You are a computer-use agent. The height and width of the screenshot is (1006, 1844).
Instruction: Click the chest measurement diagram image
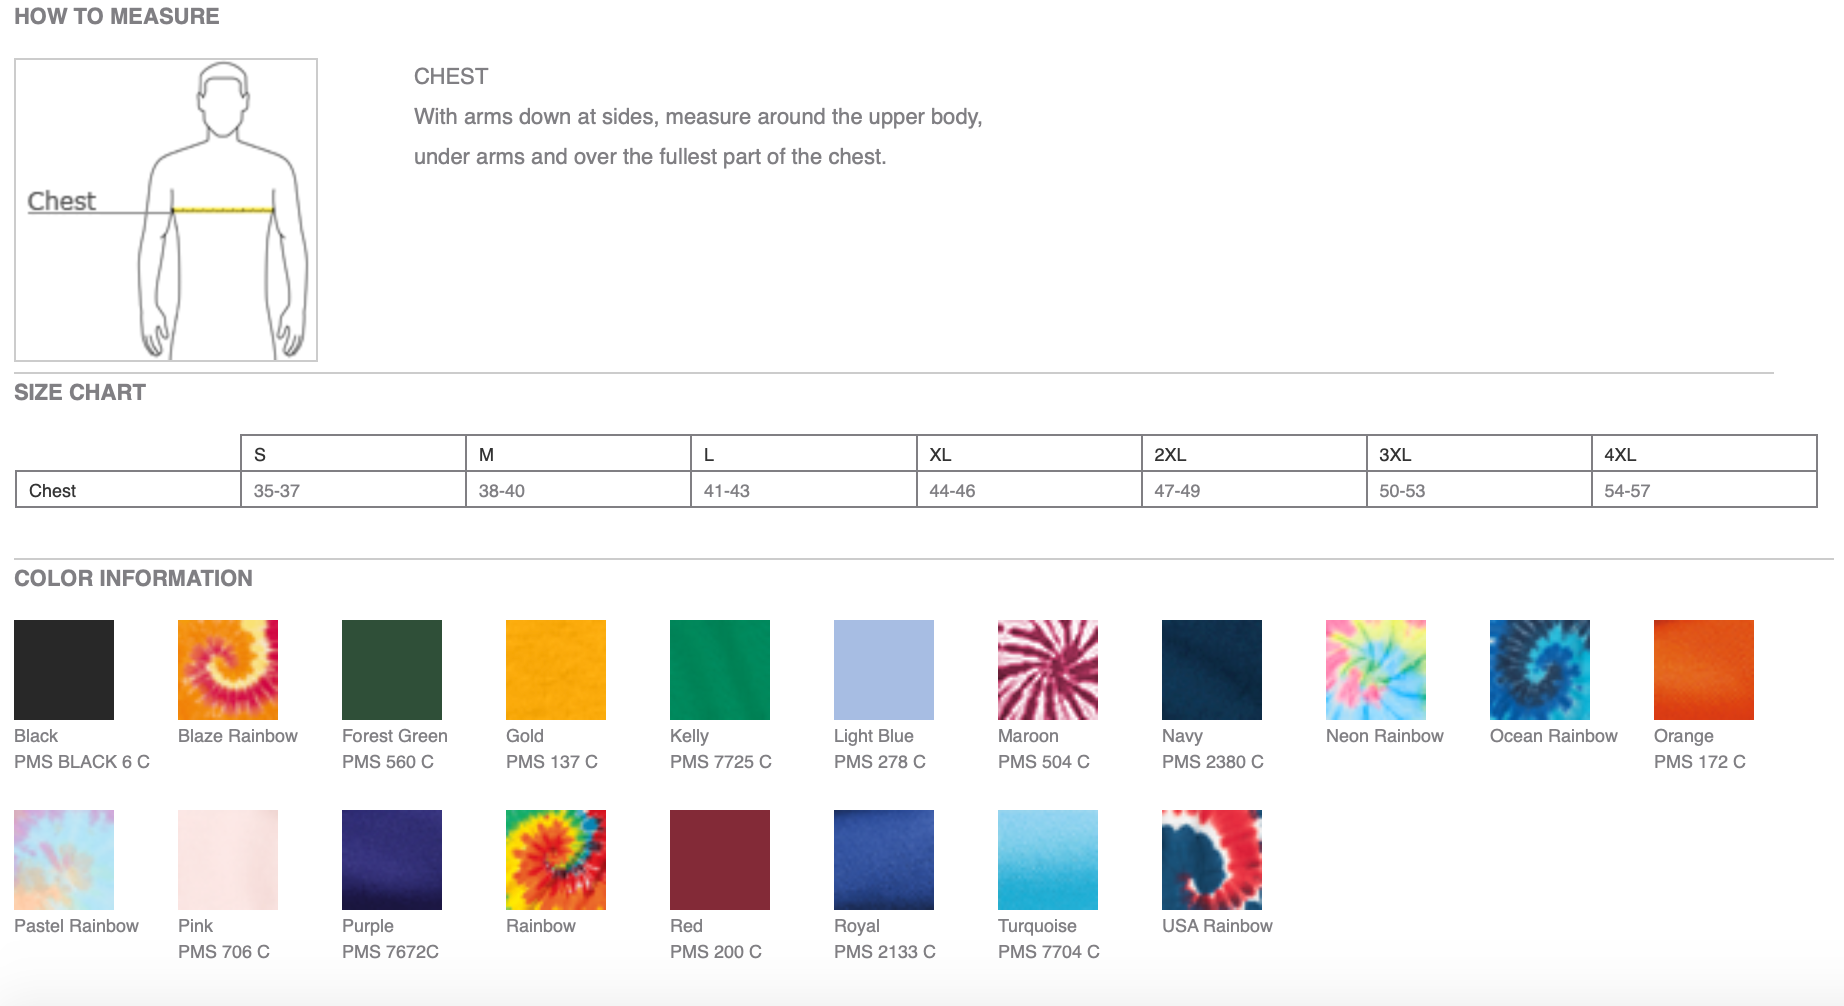tap(166, 210)
